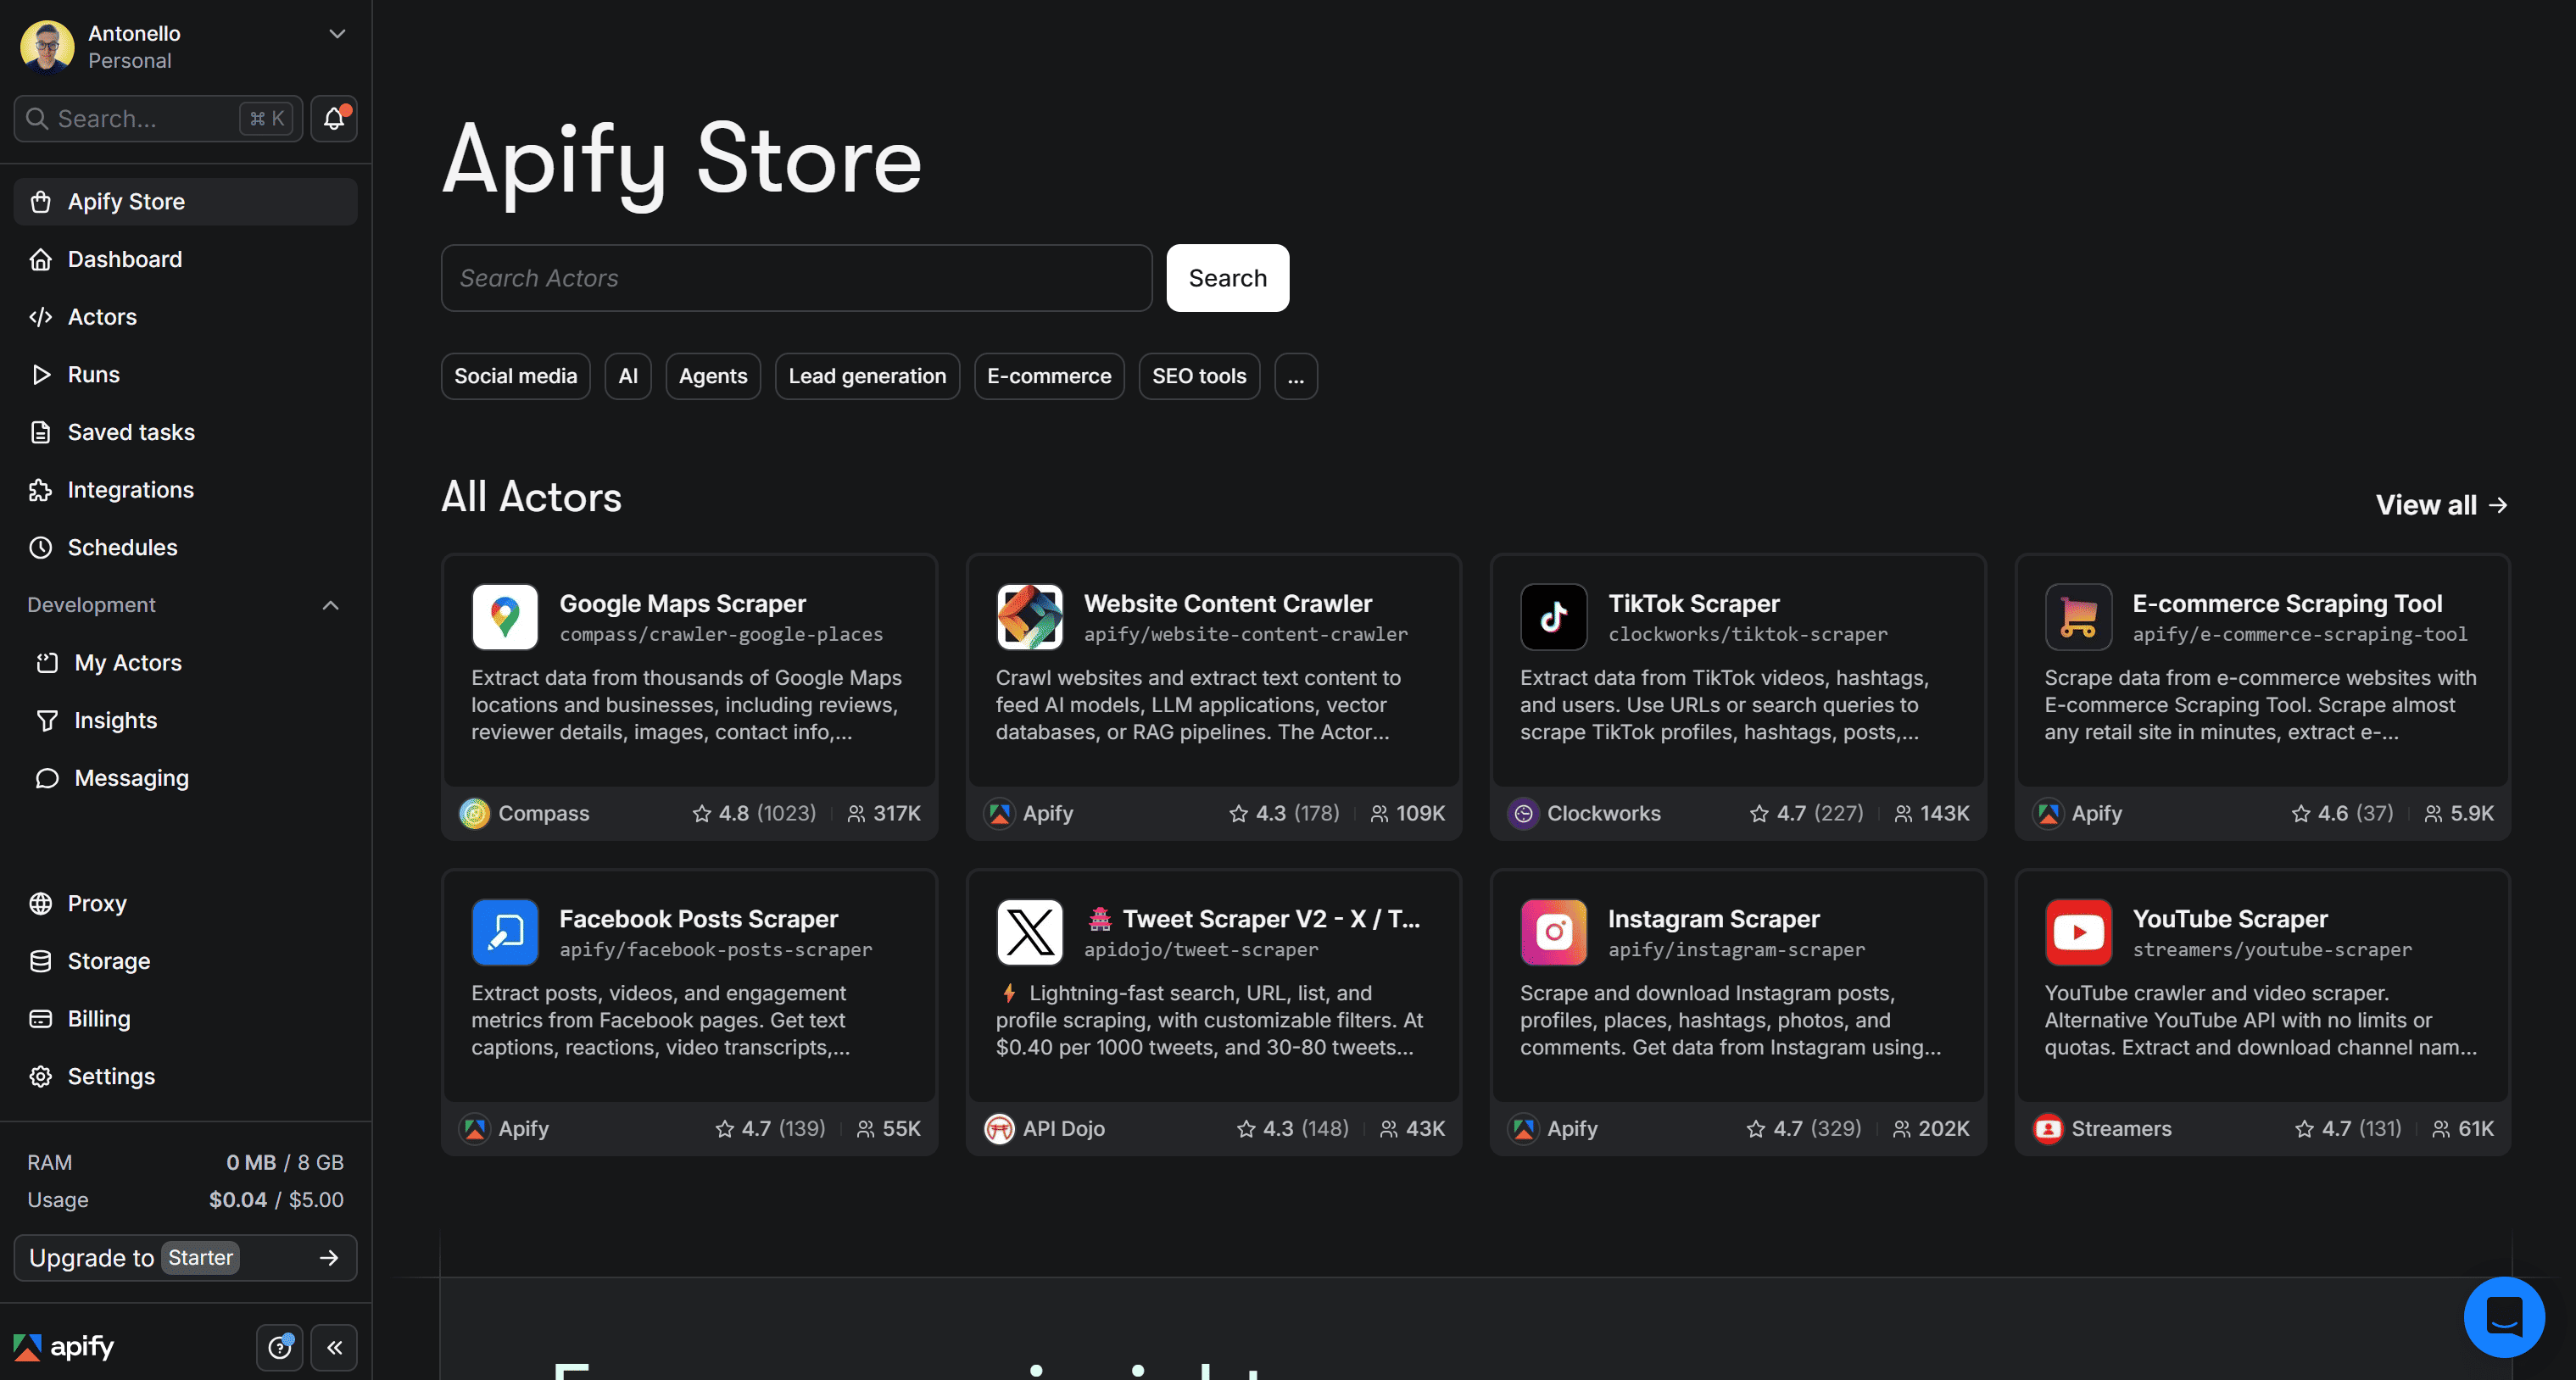
Task: Select the Integrations icon
Action: pos(41,490)
